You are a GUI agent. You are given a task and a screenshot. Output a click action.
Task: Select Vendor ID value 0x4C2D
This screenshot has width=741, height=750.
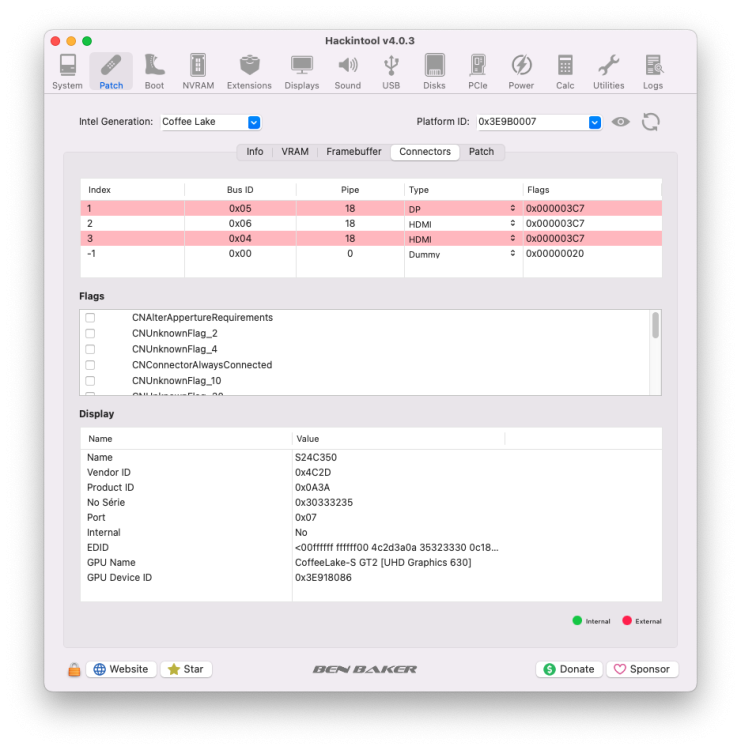(x=313, y=473)
